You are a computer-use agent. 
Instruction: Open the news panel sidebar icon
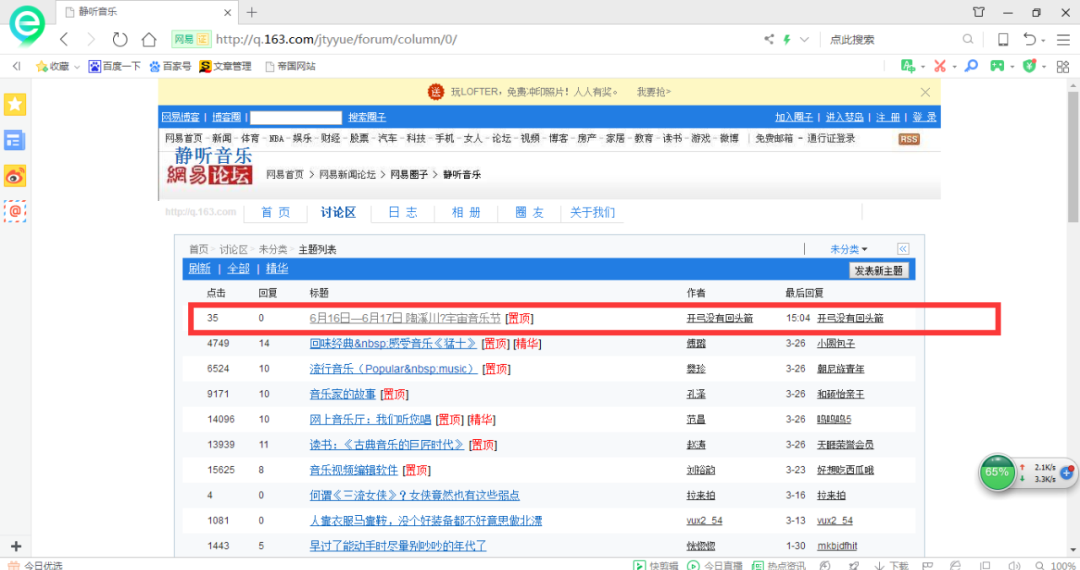point(14,140)
